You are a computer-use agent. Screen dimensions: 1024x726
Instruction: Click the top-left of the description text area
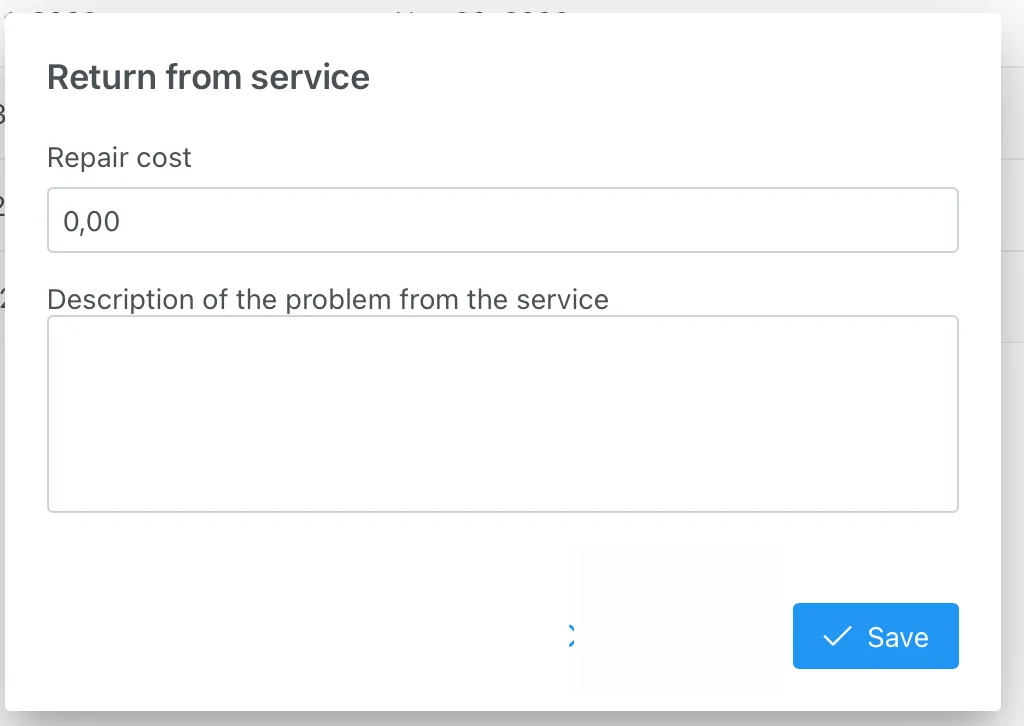click(x=70, y=335)
